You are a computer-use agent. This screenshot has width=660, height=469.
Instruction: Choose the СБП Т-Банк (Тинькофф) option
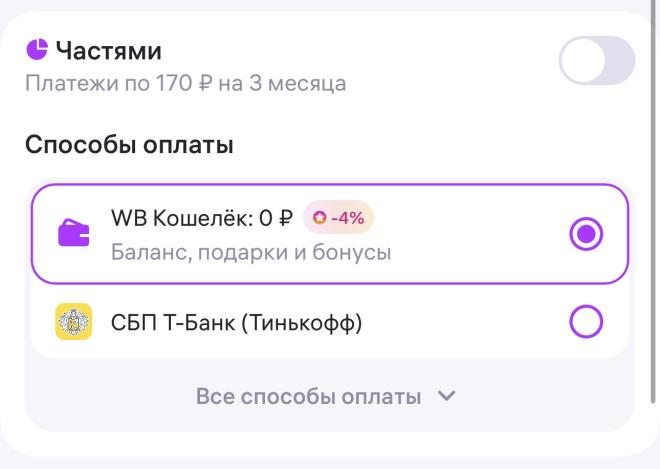330,321
